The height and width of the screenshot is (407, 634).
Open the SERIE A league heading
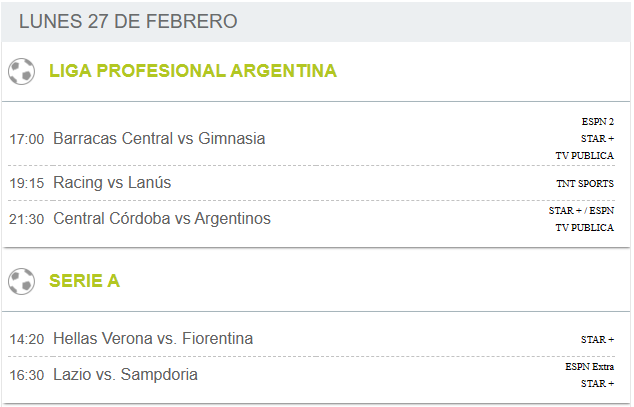click(85, 280)
